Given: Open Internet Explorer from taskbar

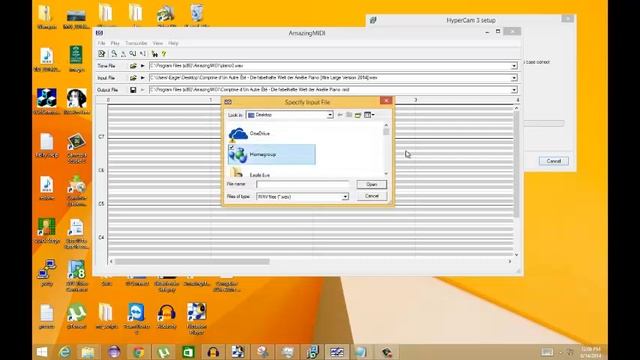Looking at the screenshot, I should (x=65, y=352).
